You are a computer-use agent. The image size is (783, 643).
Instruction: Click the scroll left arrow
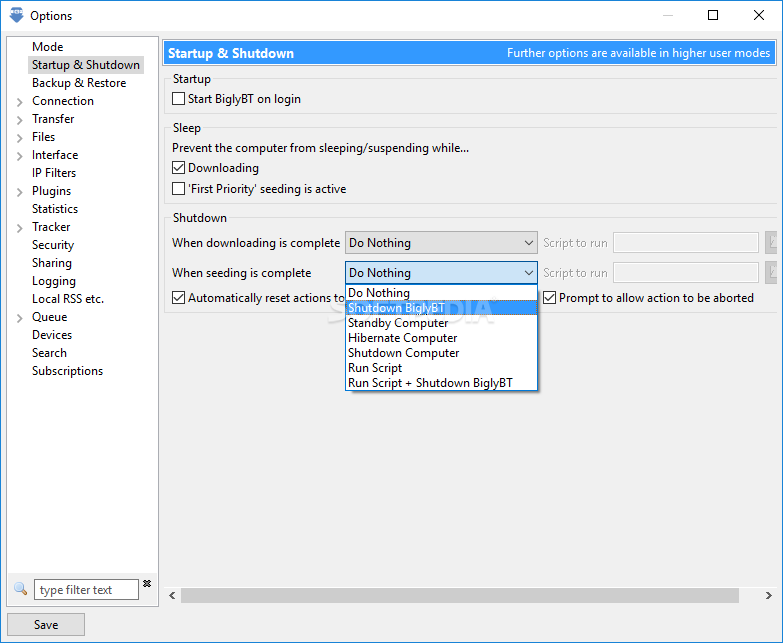point(172,595)
